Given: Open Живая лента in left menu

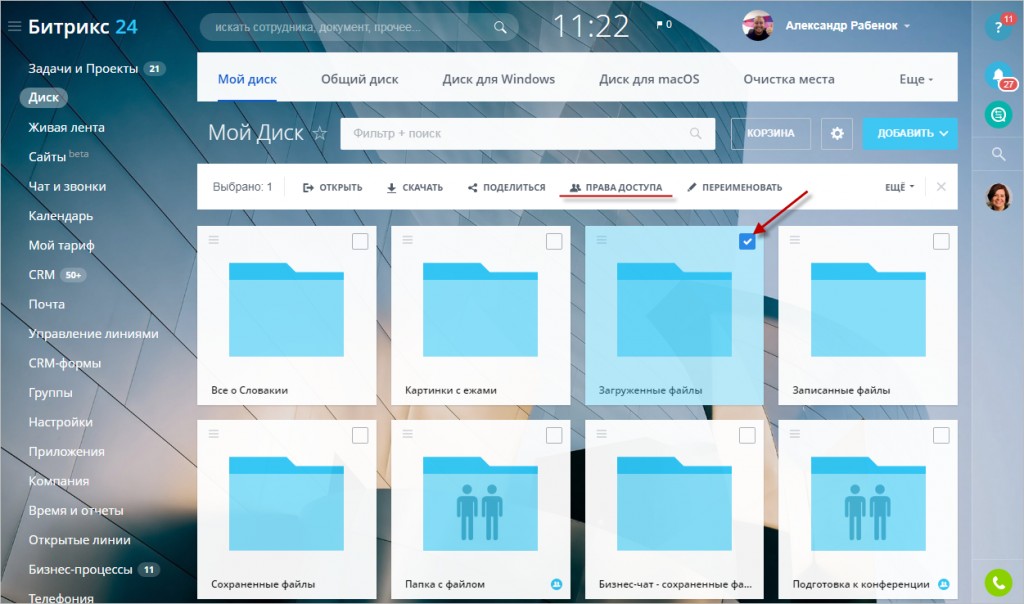Looking at the screenshot, I should point(67,128).
